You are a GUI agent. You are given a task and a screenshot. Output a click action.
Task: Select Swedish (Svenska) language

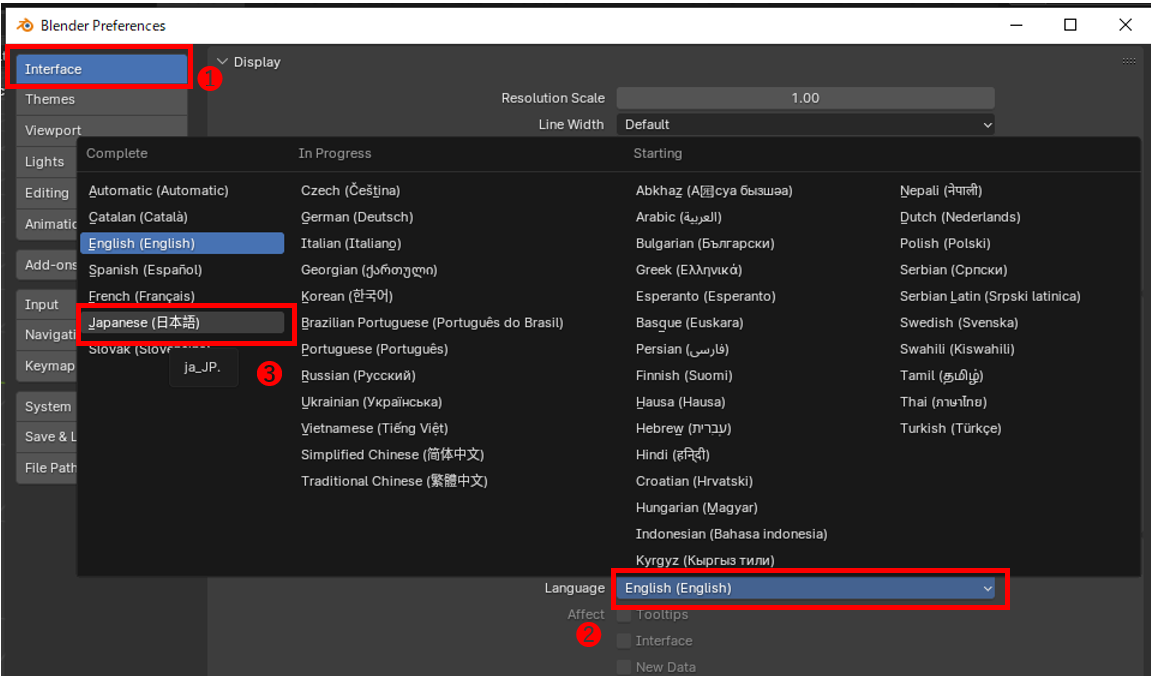click(x=959, y=322)
